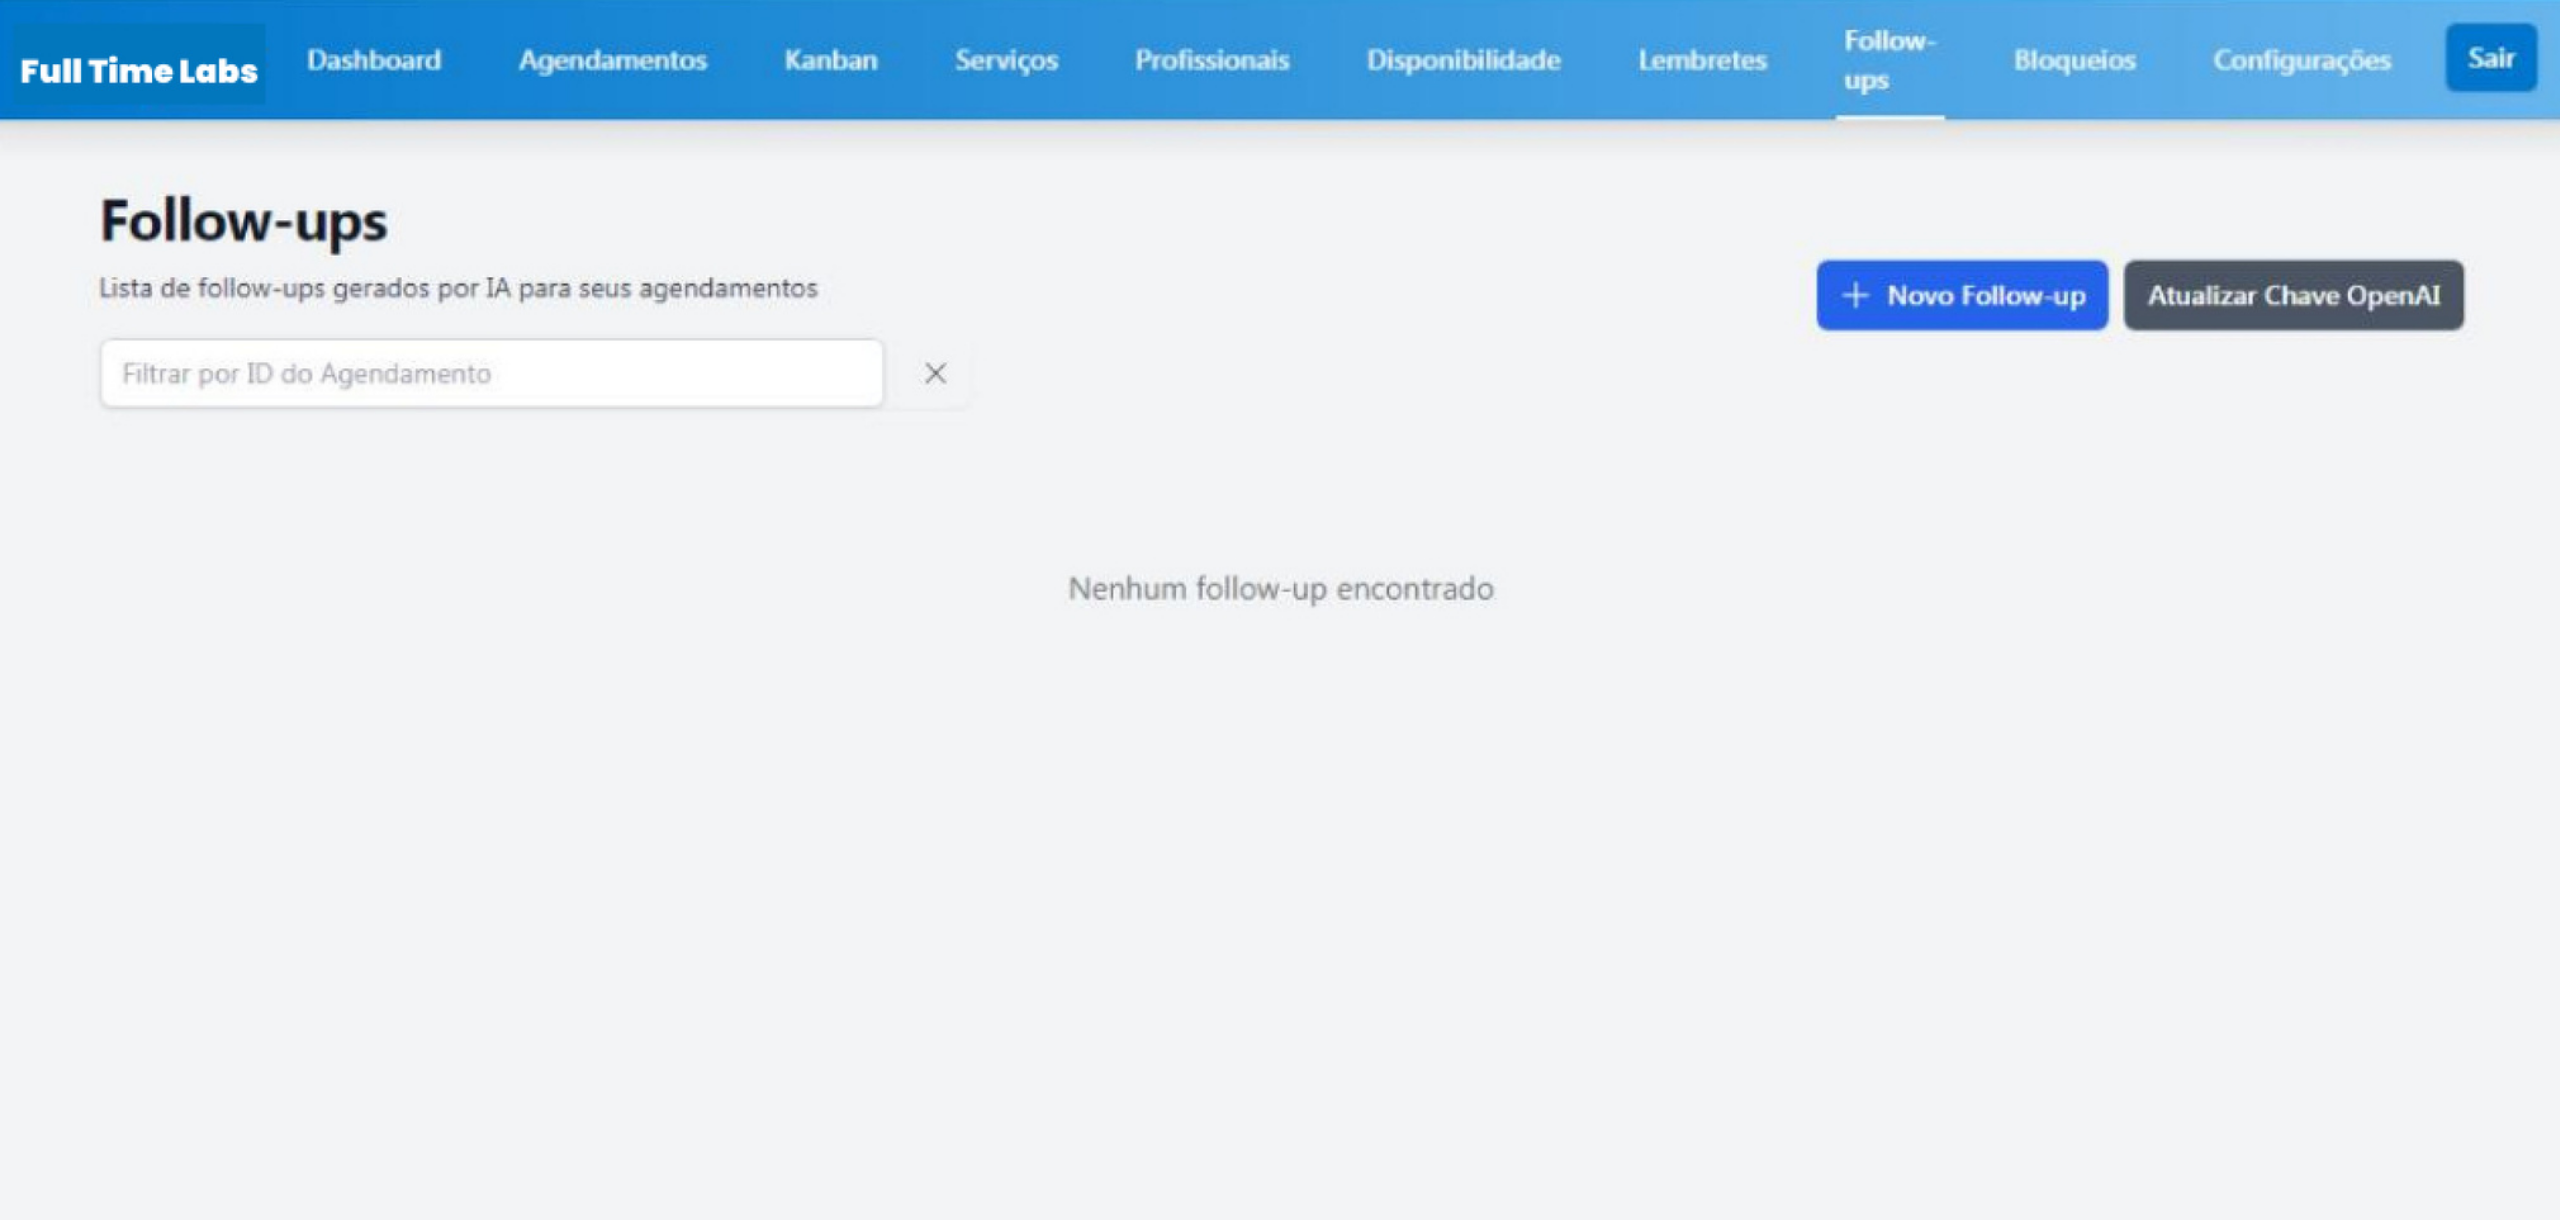Click Atualizar Chave OpenAI button
The width and height of the screenshot is (2560, 1220).
pyautogui.click(x=2293, y=295)
